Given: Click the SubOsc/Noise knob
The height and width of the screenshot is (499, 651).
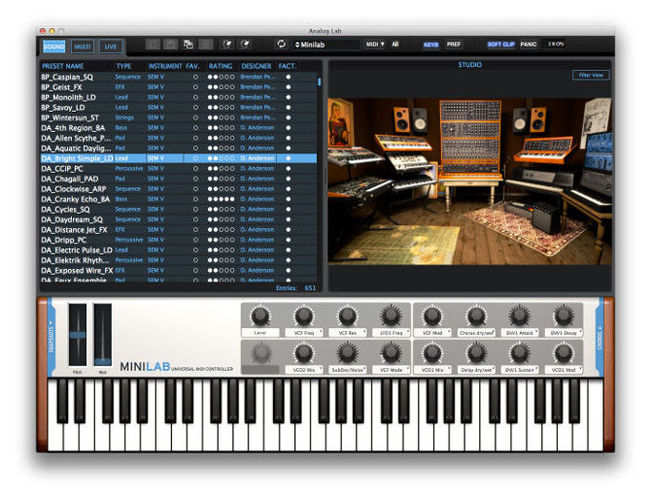Looking at the screenshot, I should click(348, 353).
